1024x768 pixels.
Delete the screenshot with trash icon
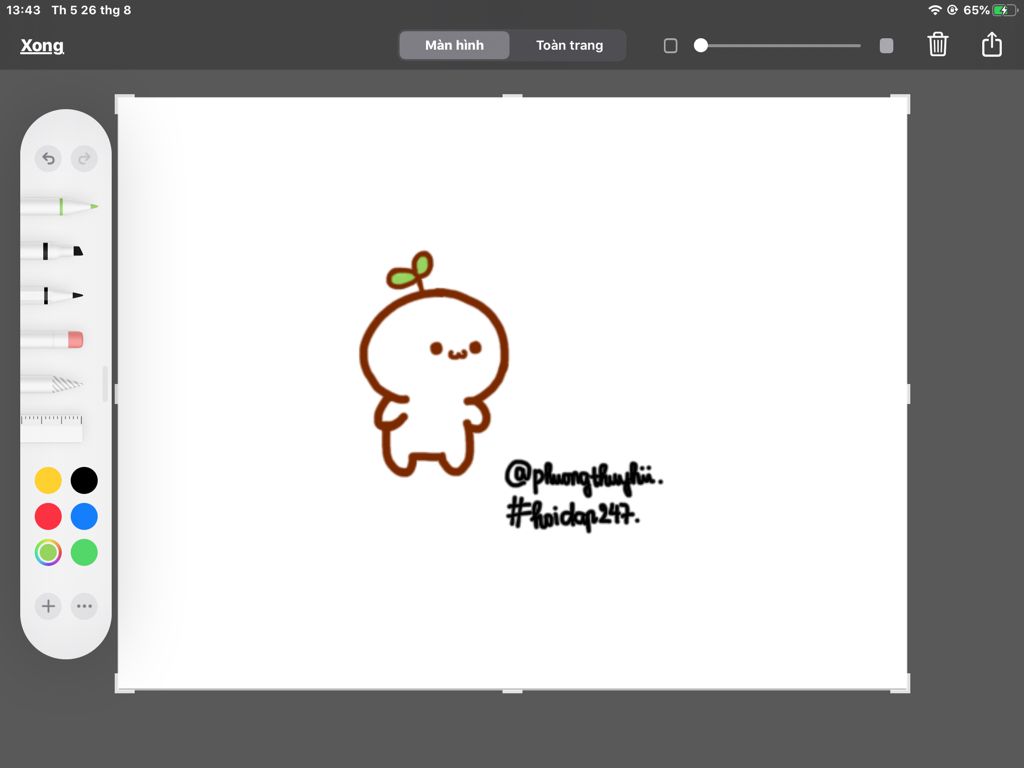tap(938, 44)
